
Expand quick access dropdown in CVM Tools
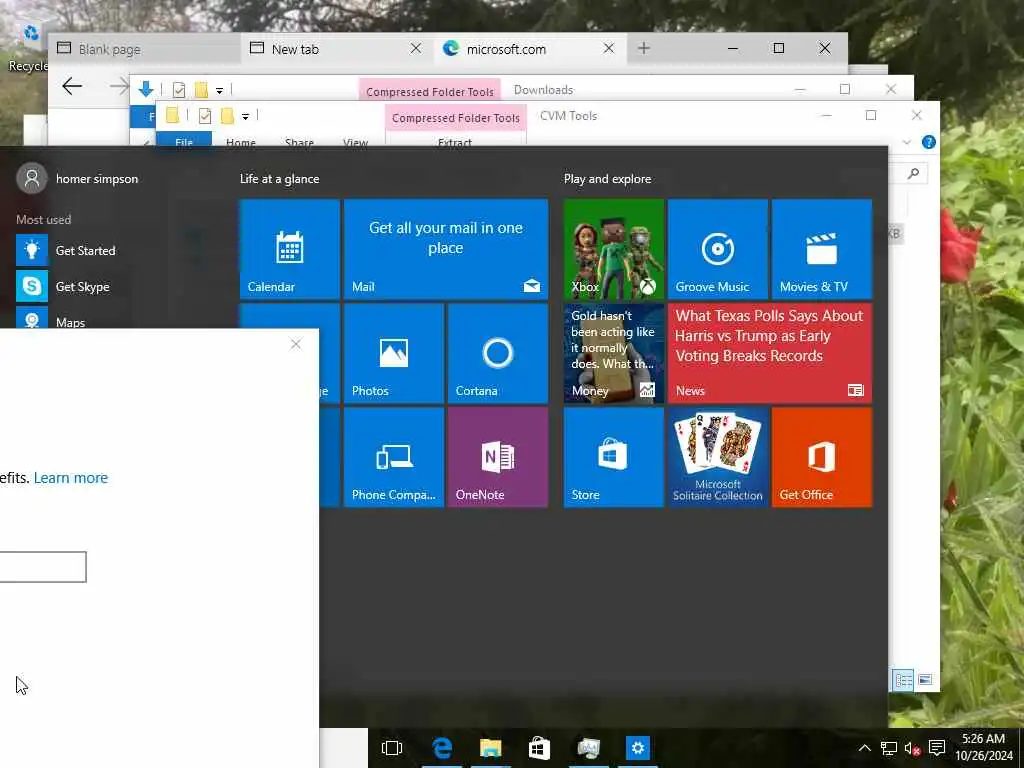point(246,117)
